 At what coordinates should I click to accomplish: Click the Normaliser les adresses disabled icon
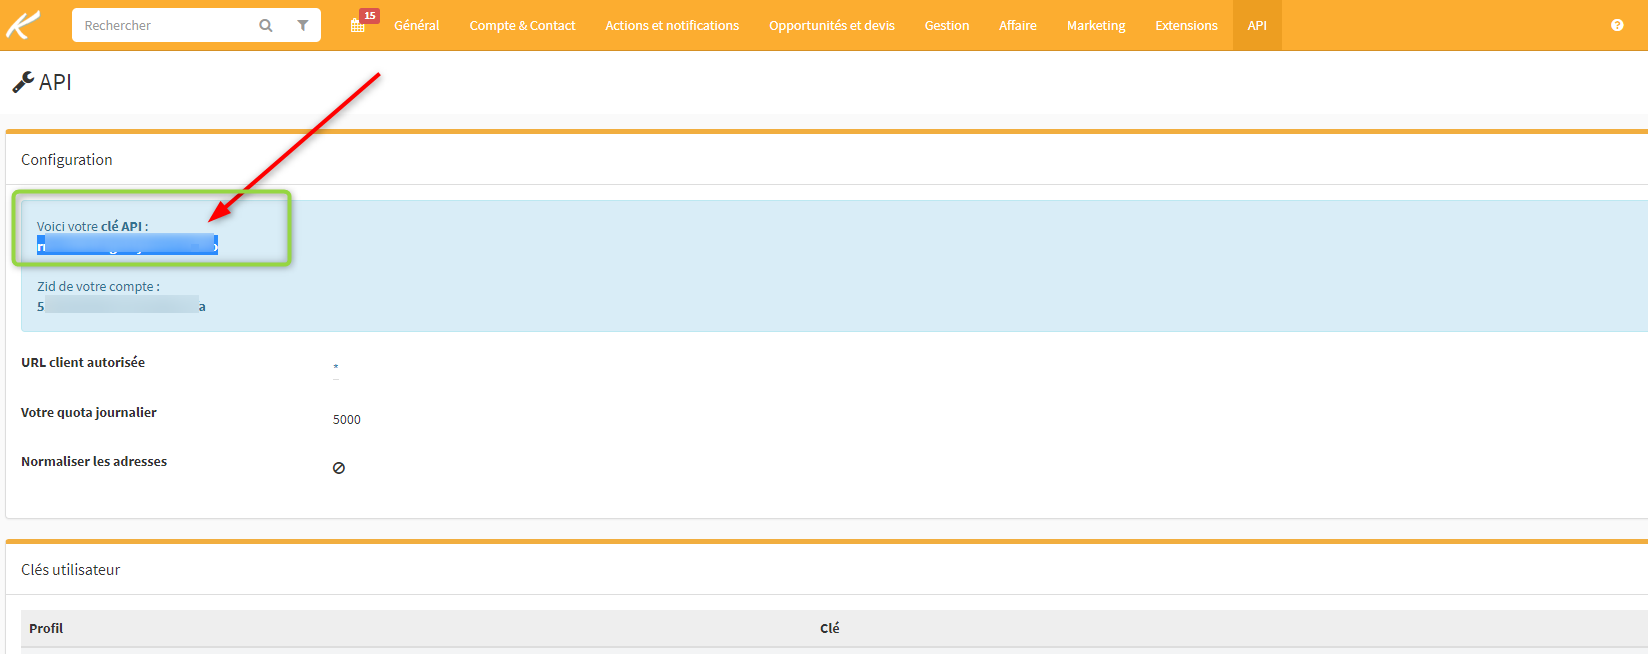click(x=339, y=468)
